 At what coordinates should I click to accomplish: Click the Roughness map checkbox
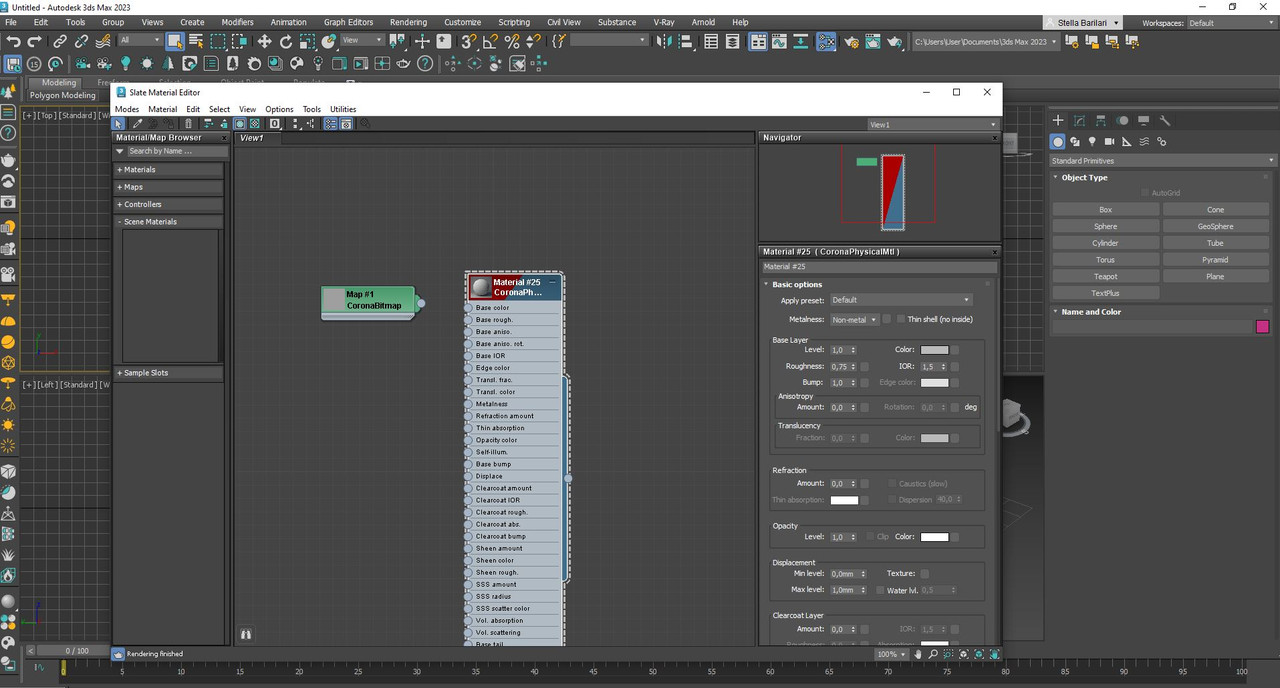[864, 367]
